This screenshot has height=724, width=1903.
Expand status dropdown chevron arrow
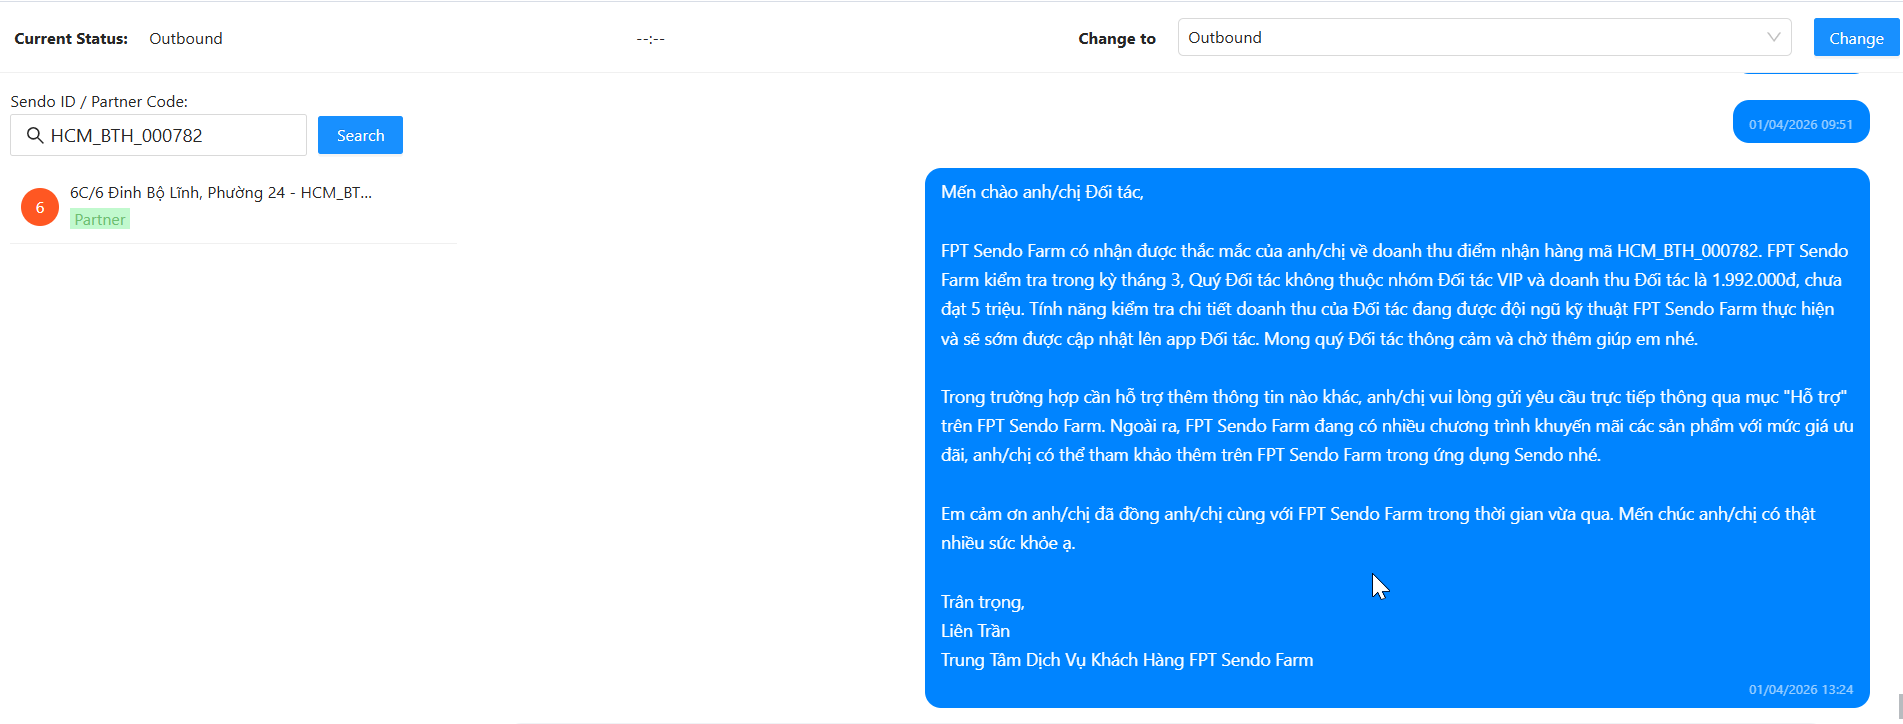(x=1773, y=37)
